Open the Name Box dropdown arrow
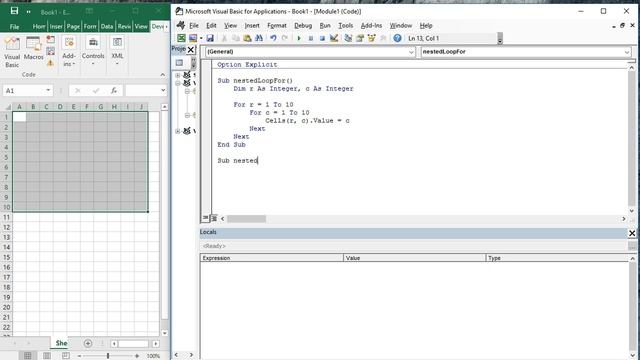Screen dimensions: 640x360 tap(48, 90)
